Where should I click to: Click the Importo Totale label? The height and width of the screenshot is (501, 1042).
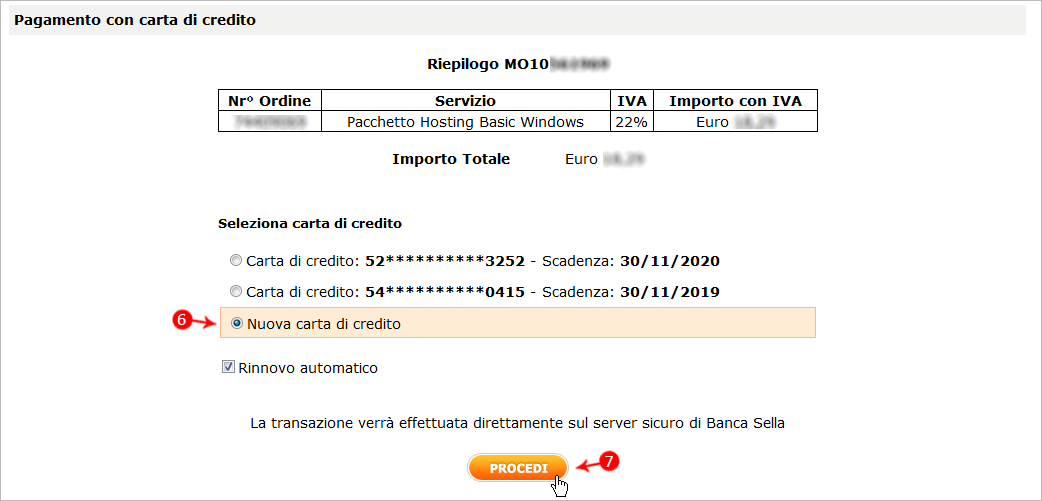click(x=451, y=159)
